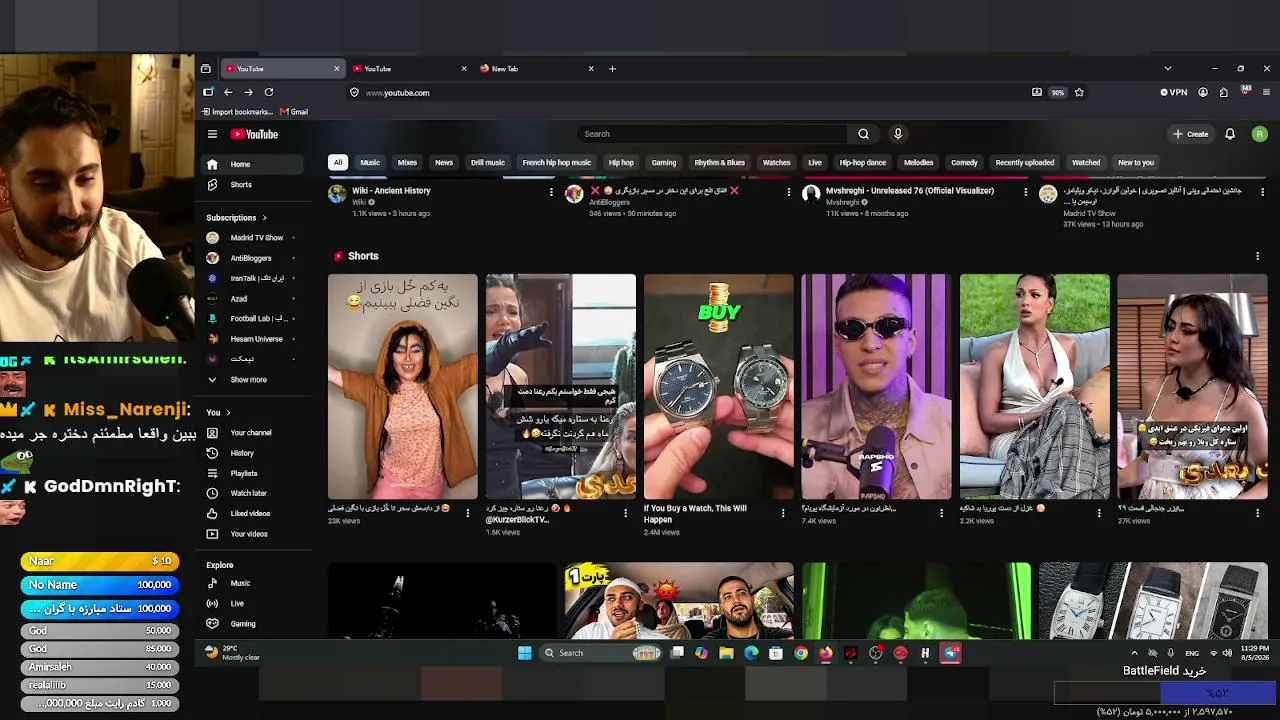Bookmark this page with the star icon
The width and height of the screenshot is (1280, 720).
click(x=1079, y=92)
